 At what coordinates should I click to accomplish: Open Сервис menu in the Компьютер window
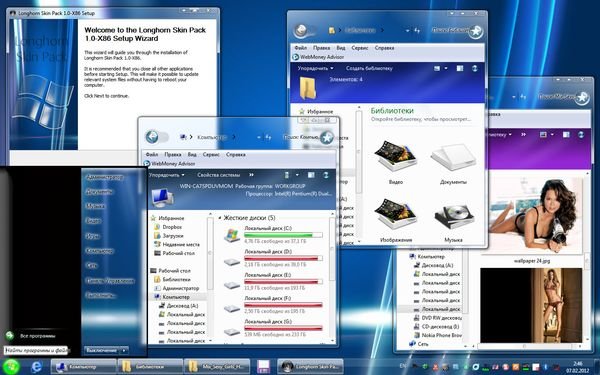point(211,155)
